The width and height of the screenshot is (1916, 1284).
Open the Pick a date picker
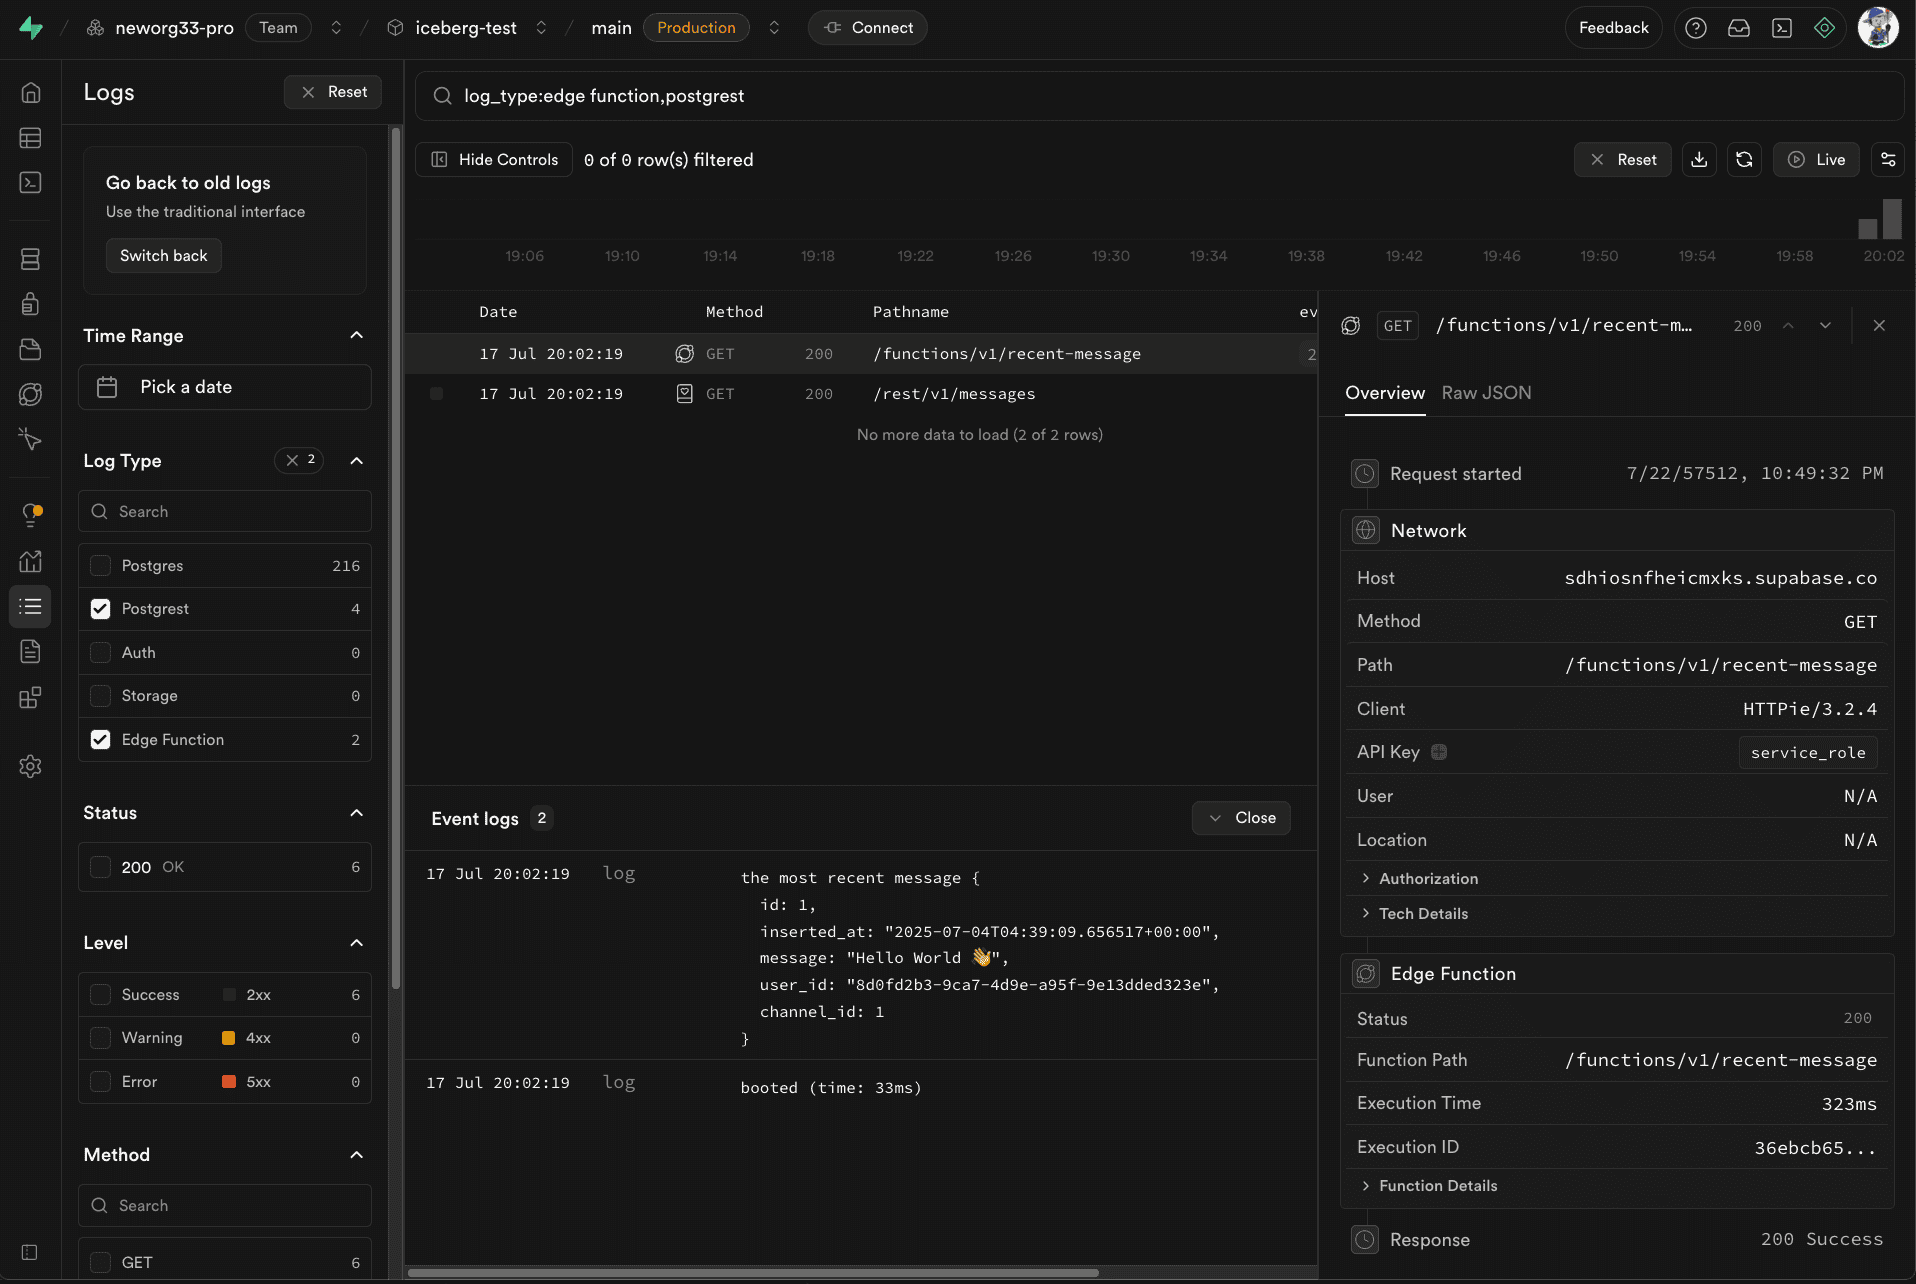tap(225, 387)
